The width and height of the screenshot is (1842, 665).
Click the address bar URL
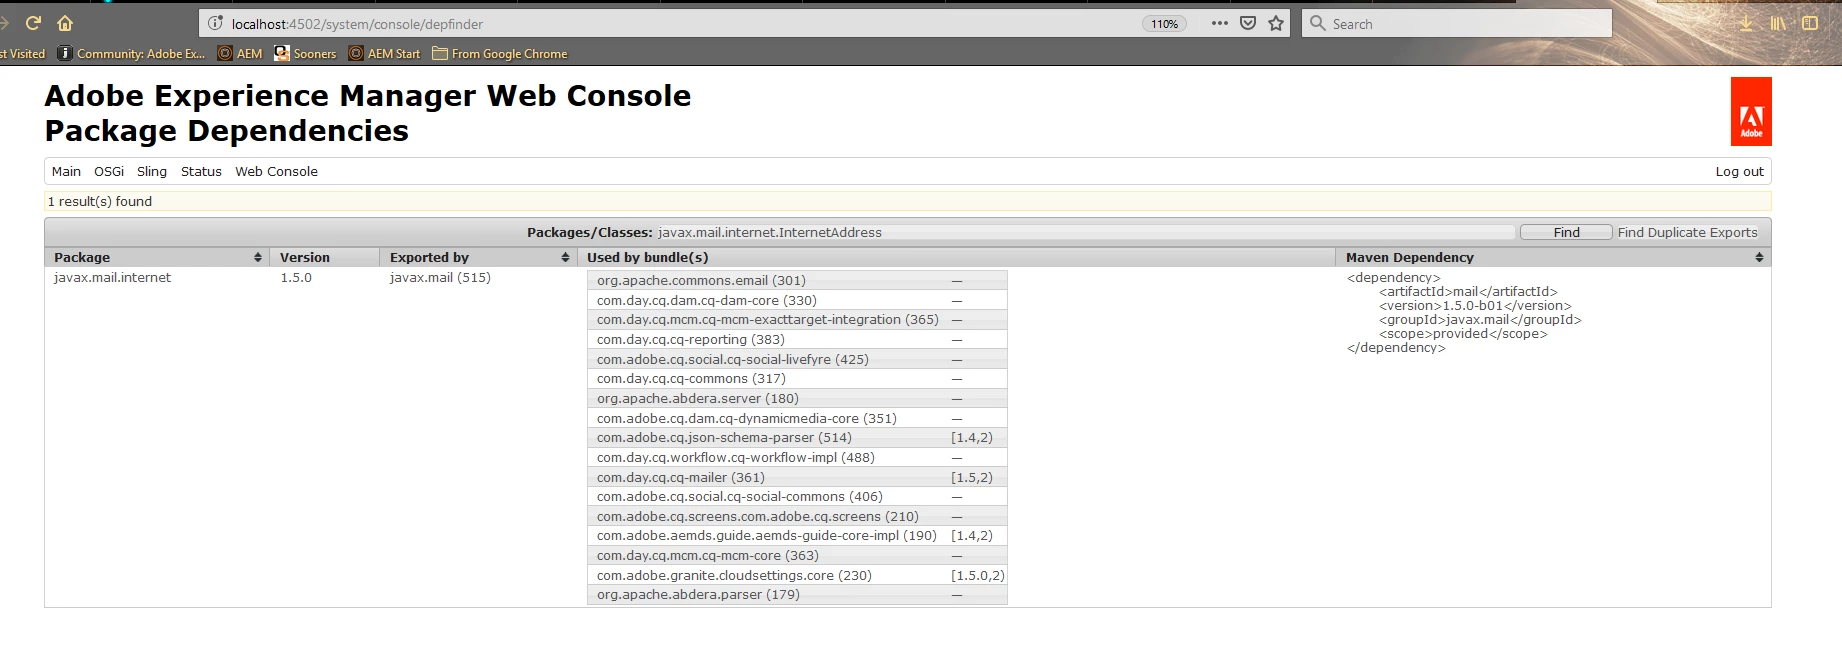click(357, 24)
